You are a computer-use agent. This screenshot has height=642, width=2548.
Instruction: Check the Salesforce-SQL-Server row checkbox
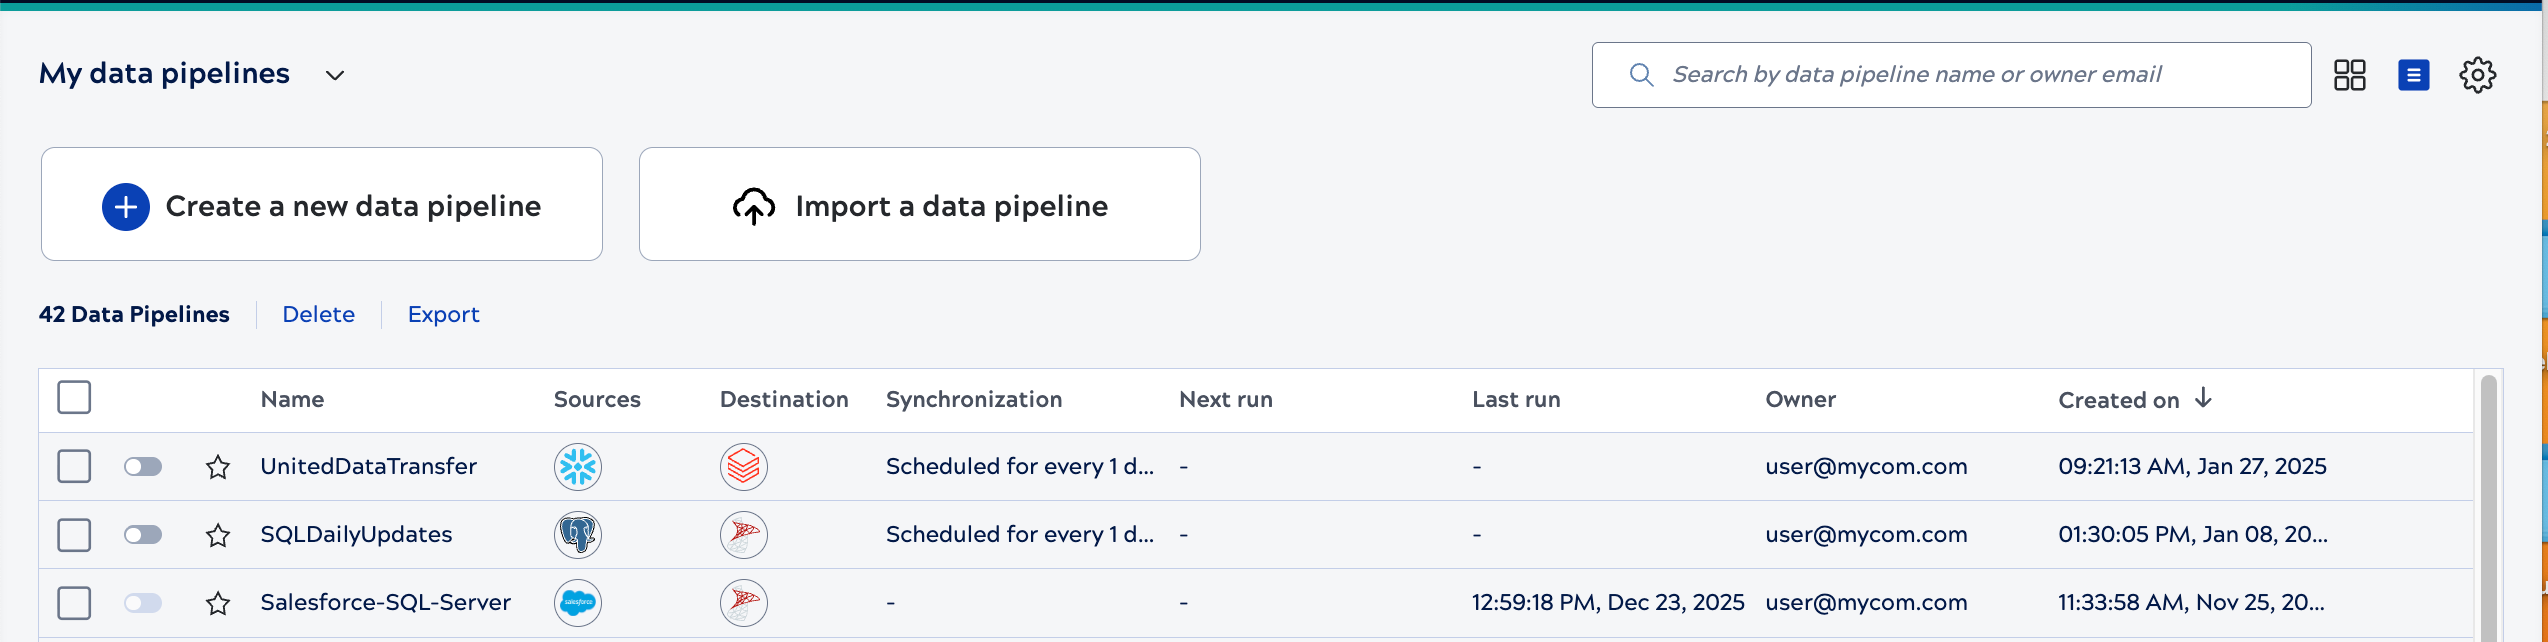[x=74, y=603]
